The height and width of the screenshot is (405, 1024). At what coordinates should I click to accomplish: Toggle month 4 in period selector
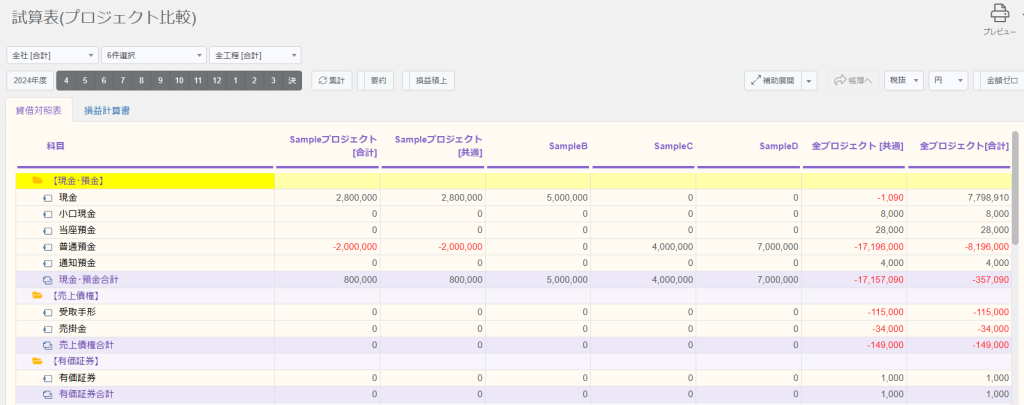click(66, 80)
